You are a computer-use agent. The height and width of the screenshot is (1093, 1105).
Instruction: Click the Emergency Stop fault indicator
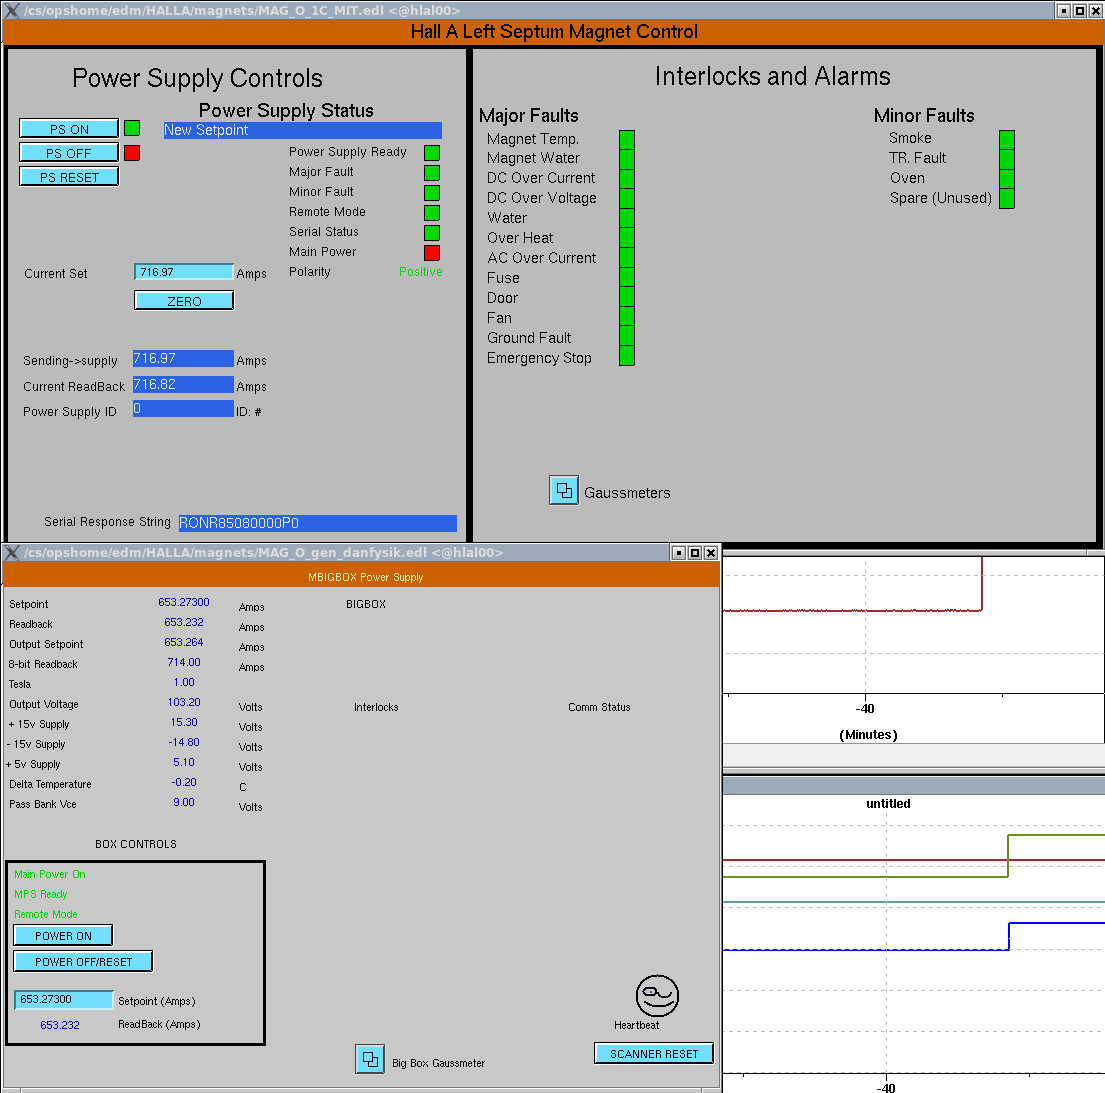tap(626, 356)
